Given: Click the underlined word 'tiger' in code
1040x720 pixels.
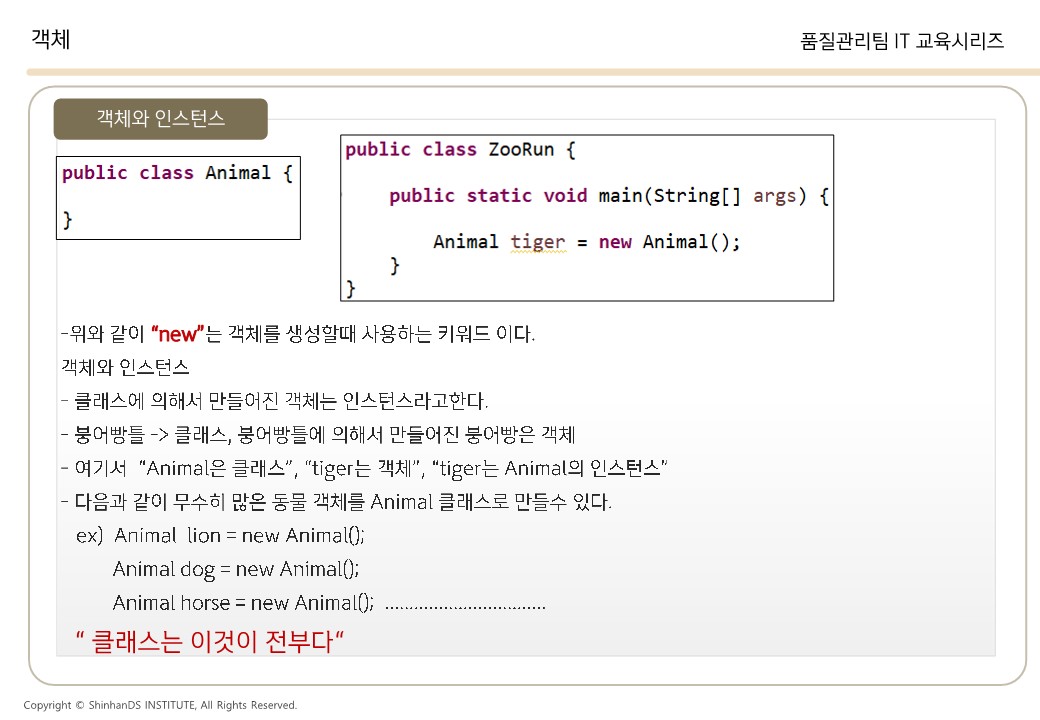Looking at the screenshot, I should click(538, 243).
